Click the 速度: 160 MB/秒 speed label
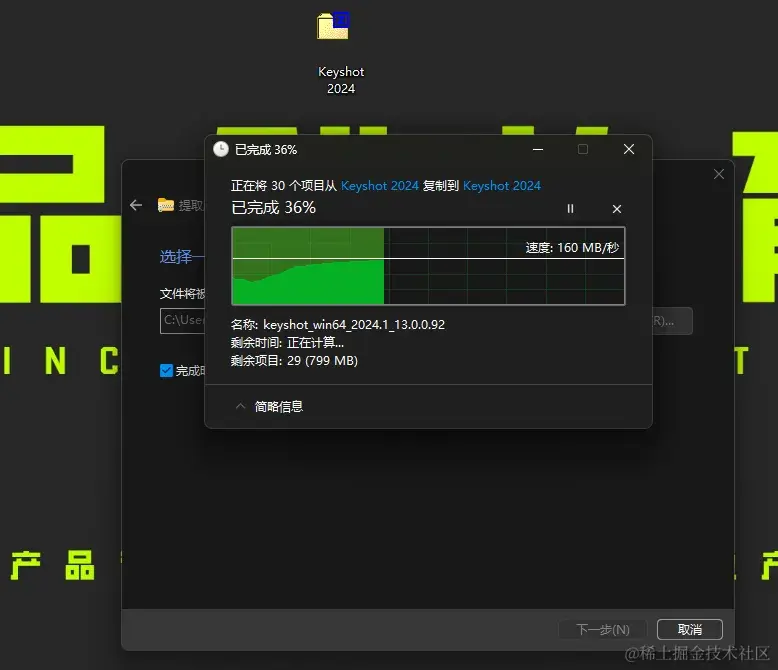Screen dimensions: 778x670 pyautogui.click(x=572, y=248)
